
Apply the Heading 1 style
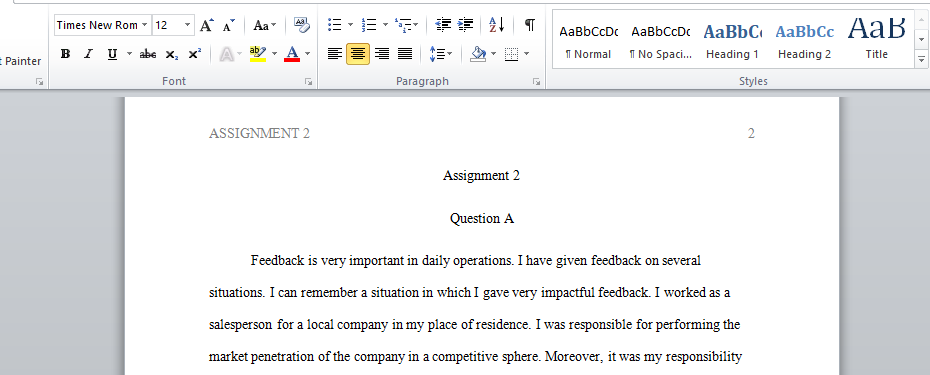[x=732, y=40]
